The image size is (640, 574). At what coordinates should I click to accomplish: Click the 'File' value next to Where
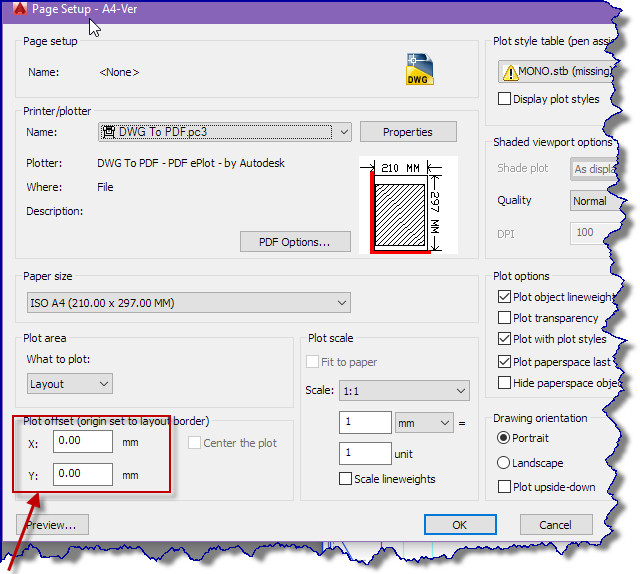(x=105, y=187)
